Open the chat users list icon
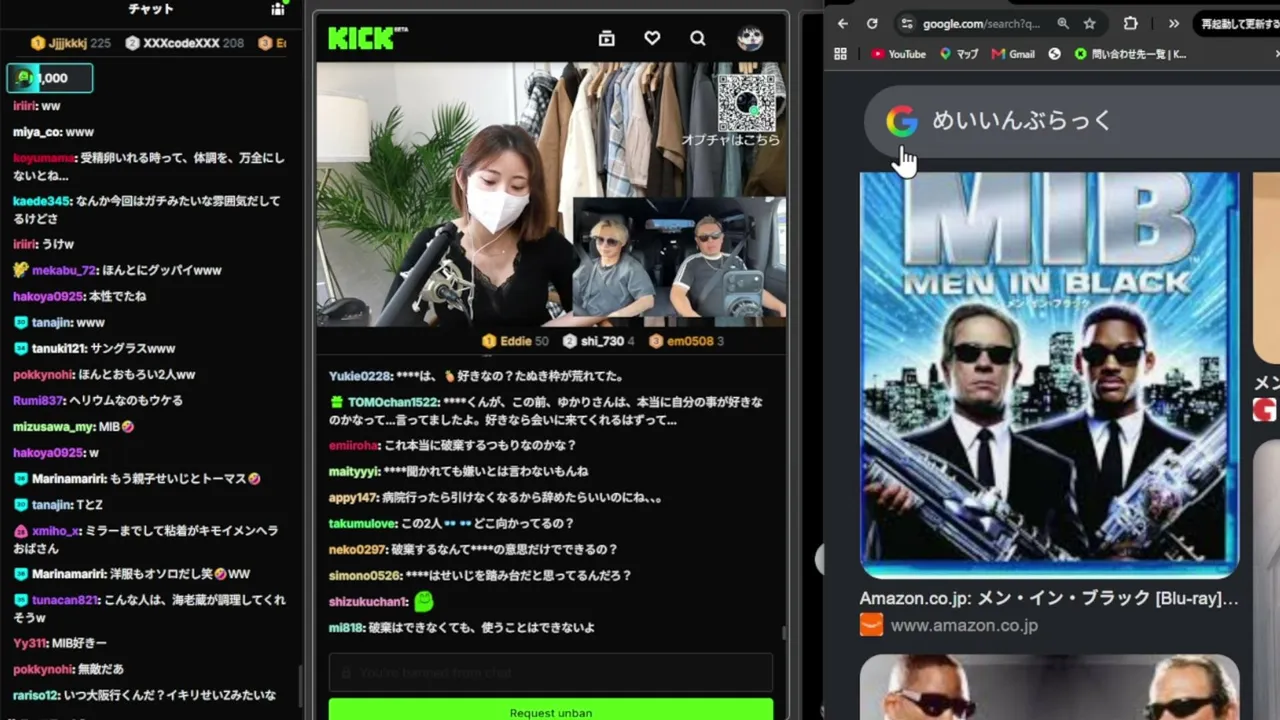The image size is (1280, 720). tap(278, 9)
